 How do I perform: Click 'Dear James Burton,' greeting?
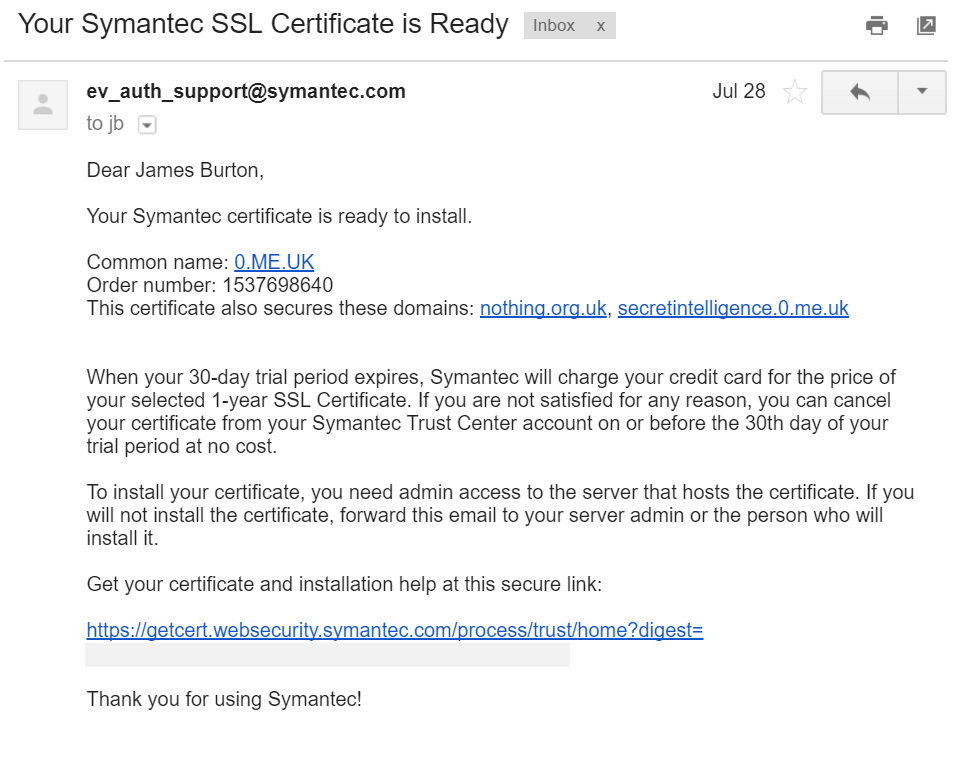(175, 170)
